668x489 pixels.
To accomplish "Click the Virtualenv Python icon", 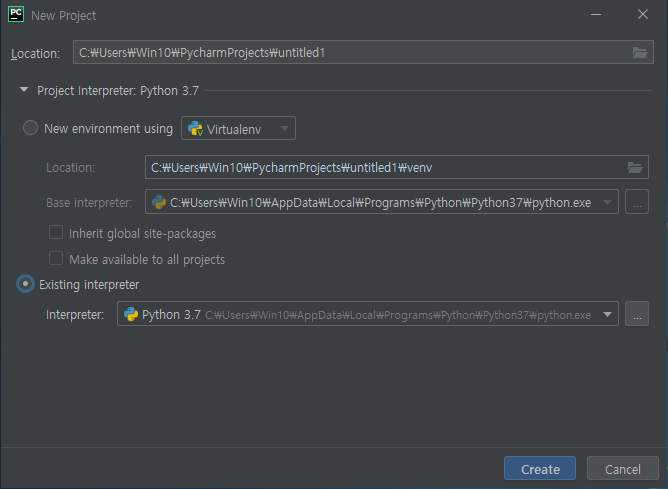I will pos(196,128).
